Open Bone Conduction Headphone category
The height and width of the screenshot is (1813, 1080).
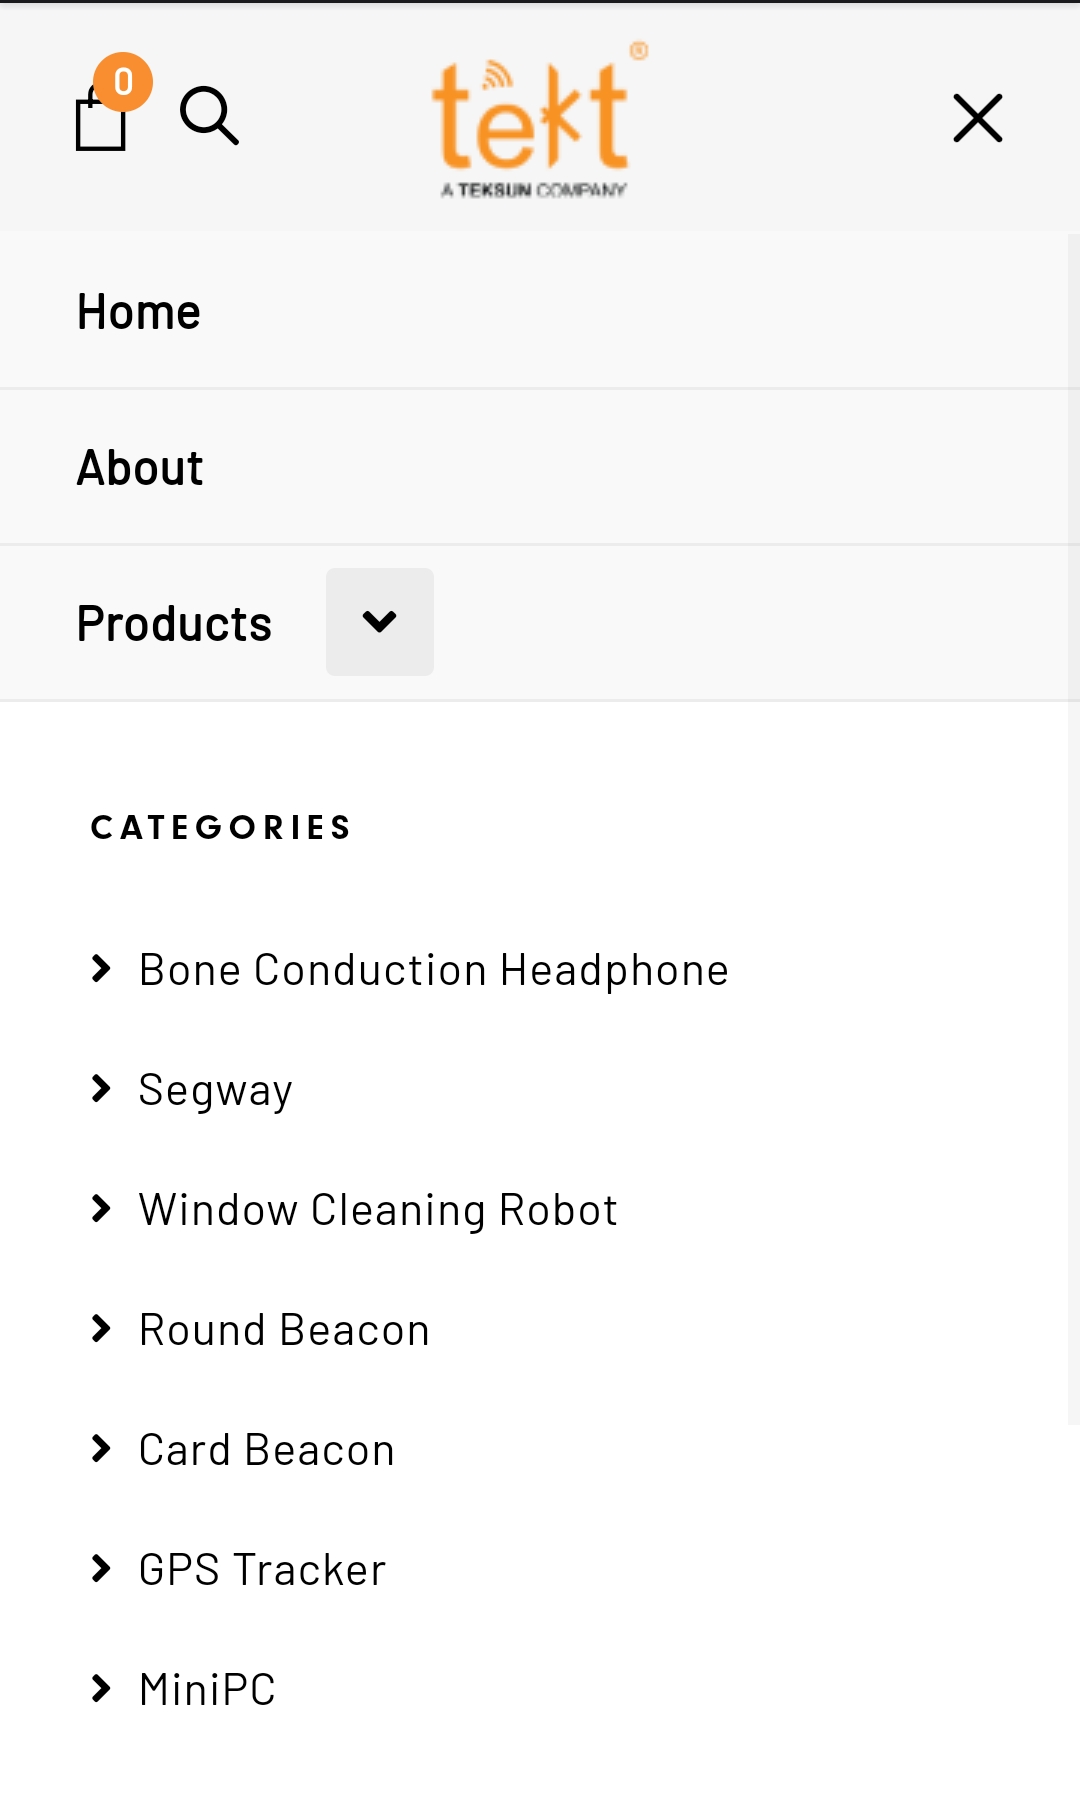(x=433, y=970)
